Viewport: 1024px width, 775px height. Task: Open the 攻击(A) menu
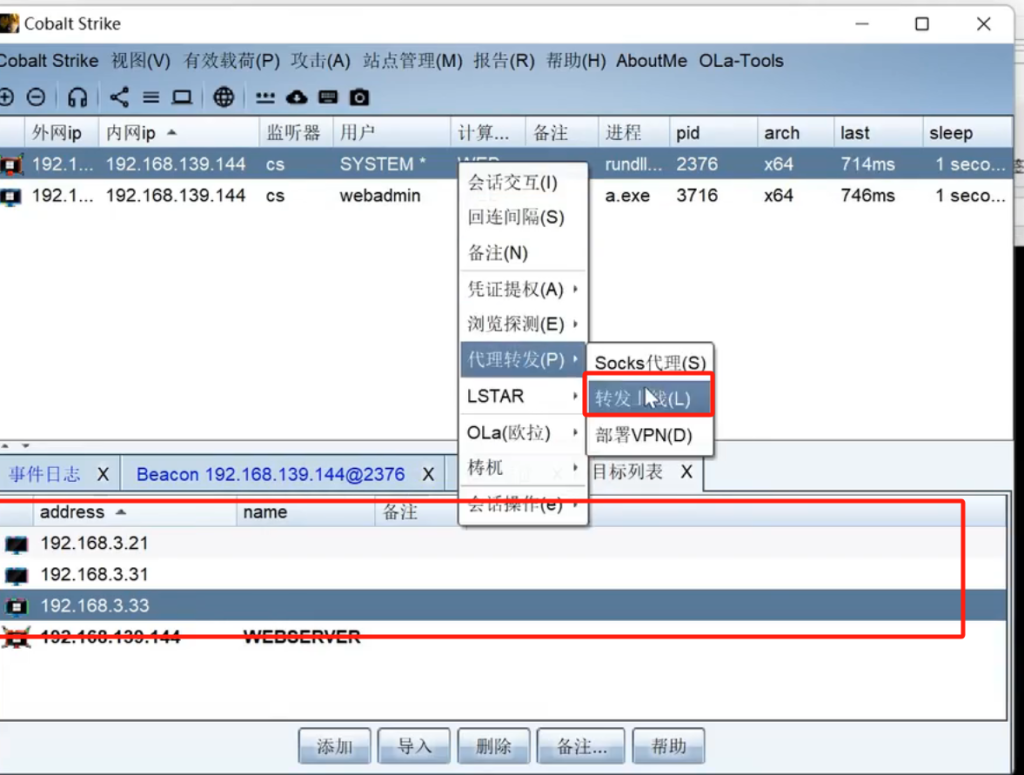pos(321,61)
